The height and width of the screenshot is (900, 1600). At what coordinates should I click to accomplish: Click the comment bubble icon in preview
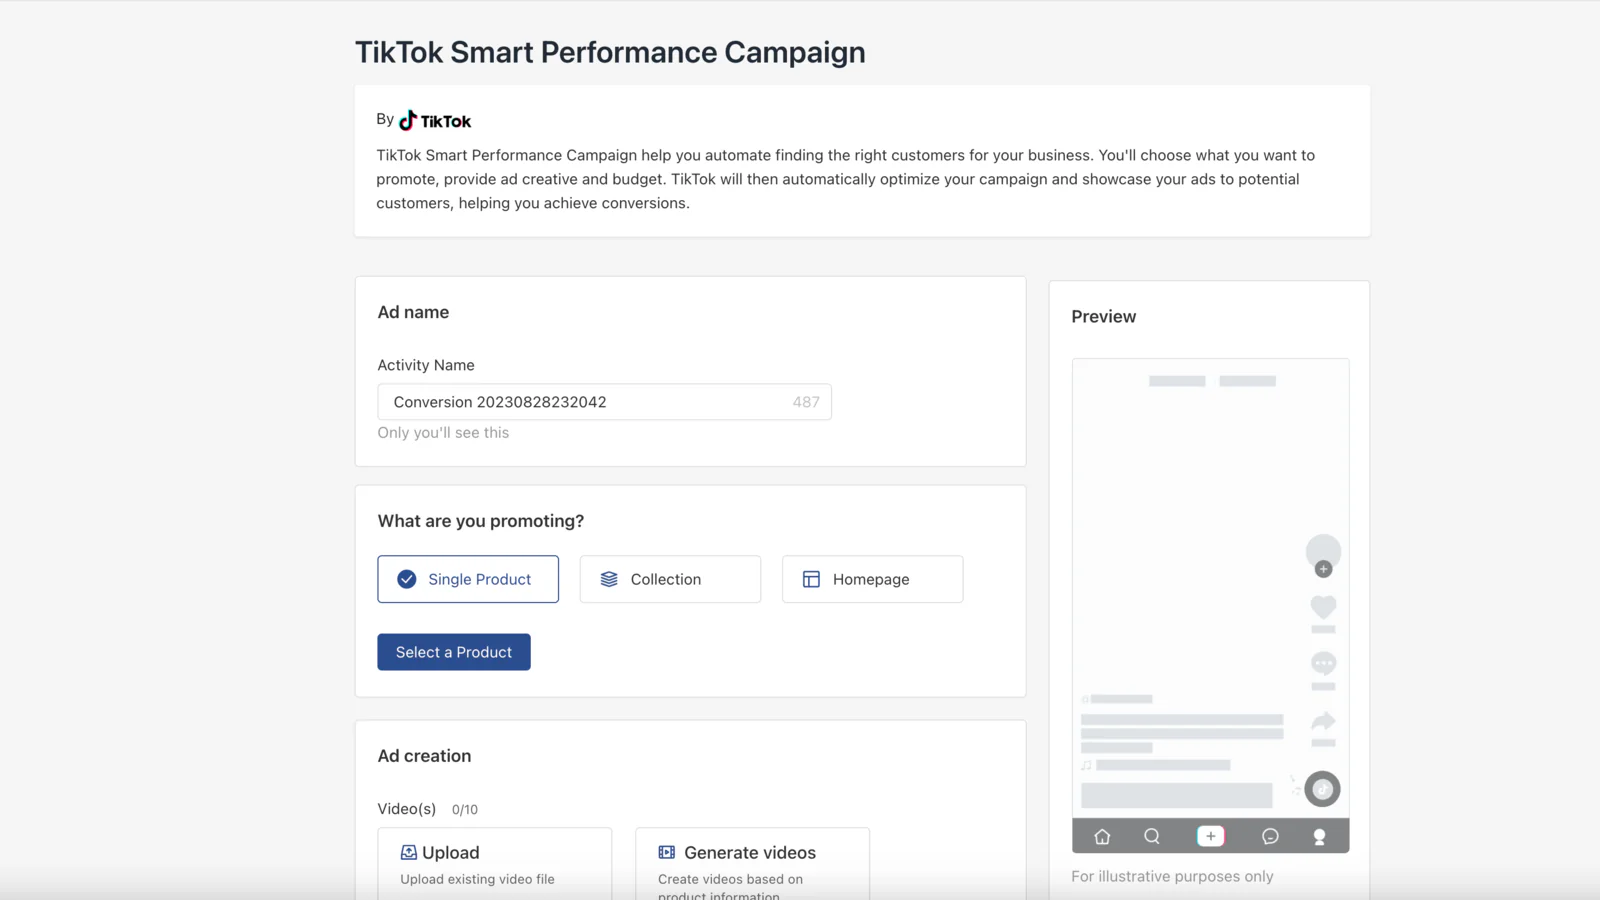pos(1323,664)
